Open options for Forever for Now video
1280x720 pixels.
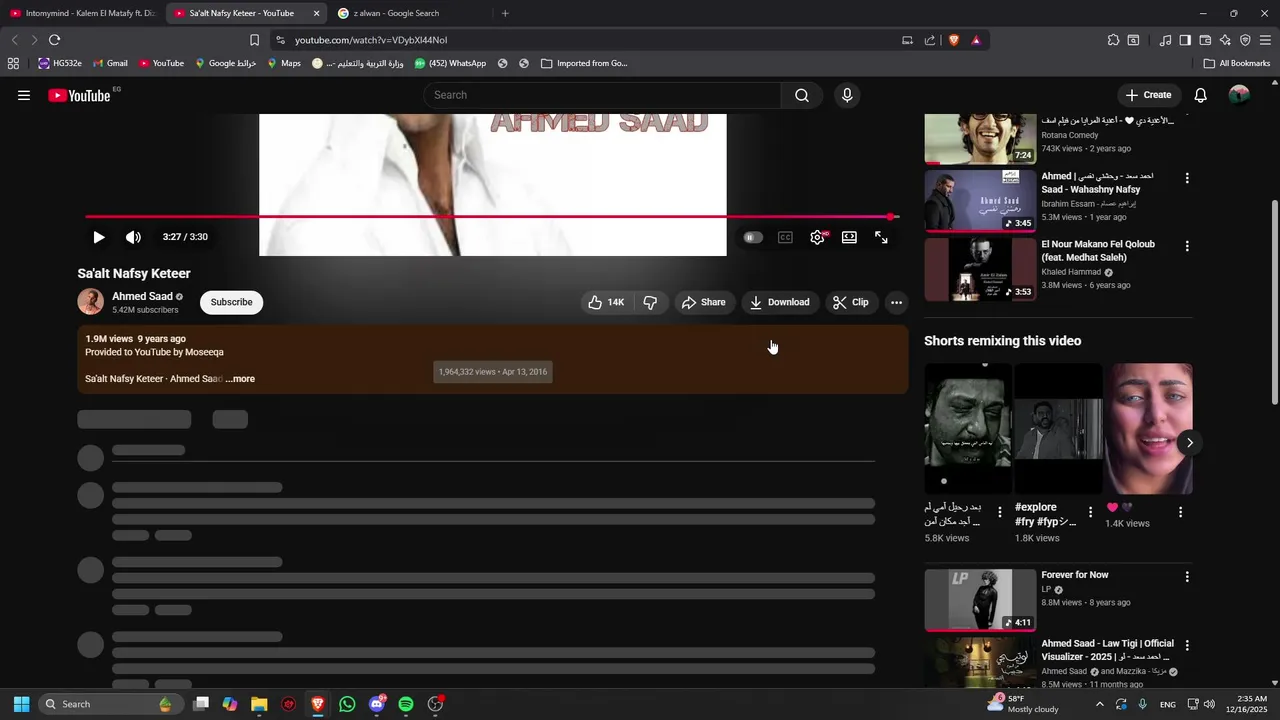coord(1187,577)
